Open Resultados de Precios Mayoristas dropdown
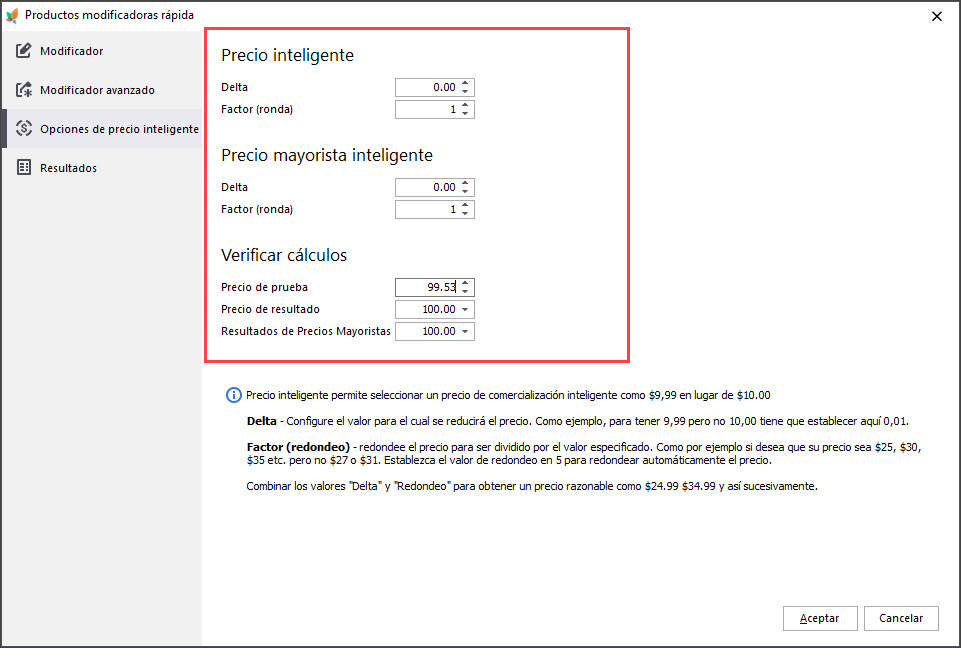 pos(465,332)
